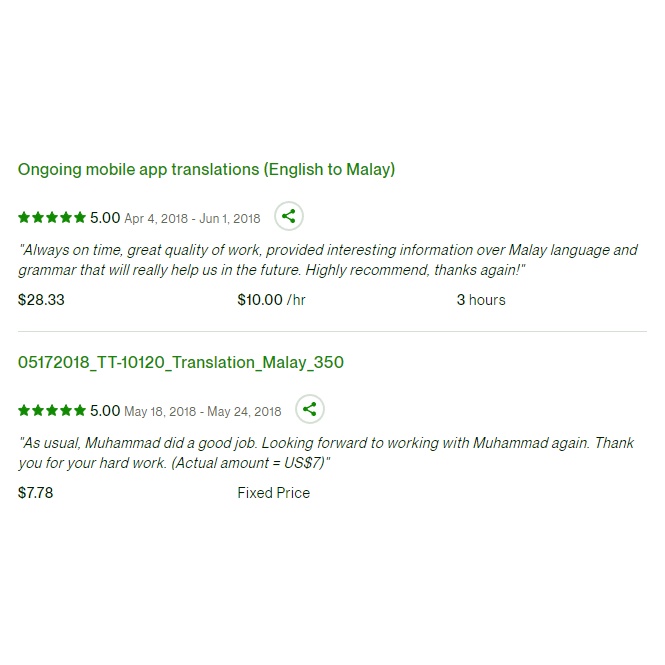
Task: Click share icon for mobile app translations review
Action: coord(288,217)
